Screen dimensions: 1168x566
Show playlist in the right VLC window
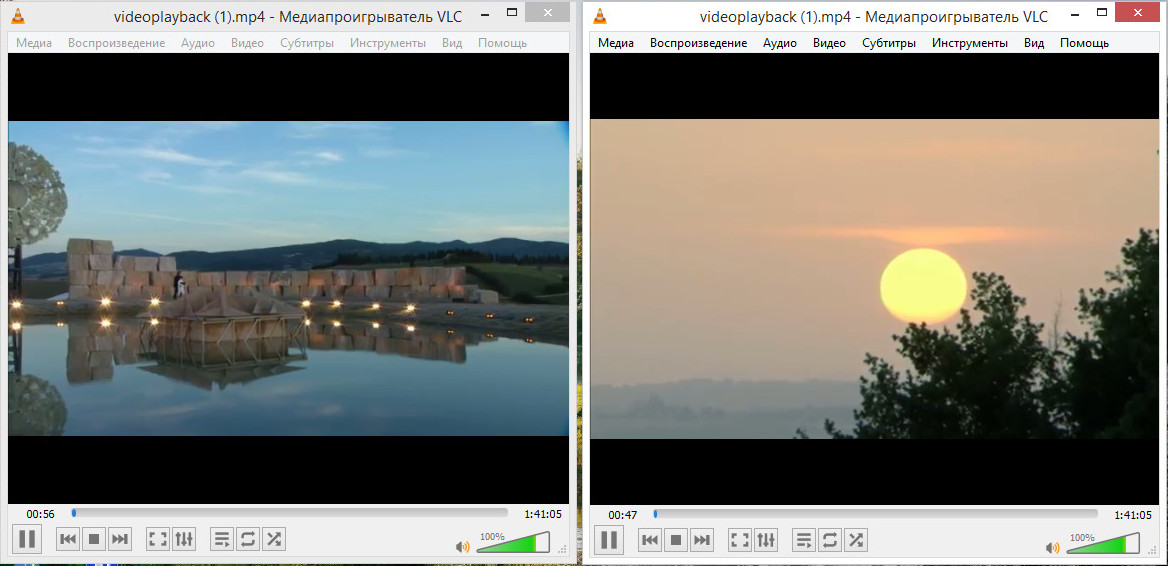pyautogui.click(x=804, y=539)
